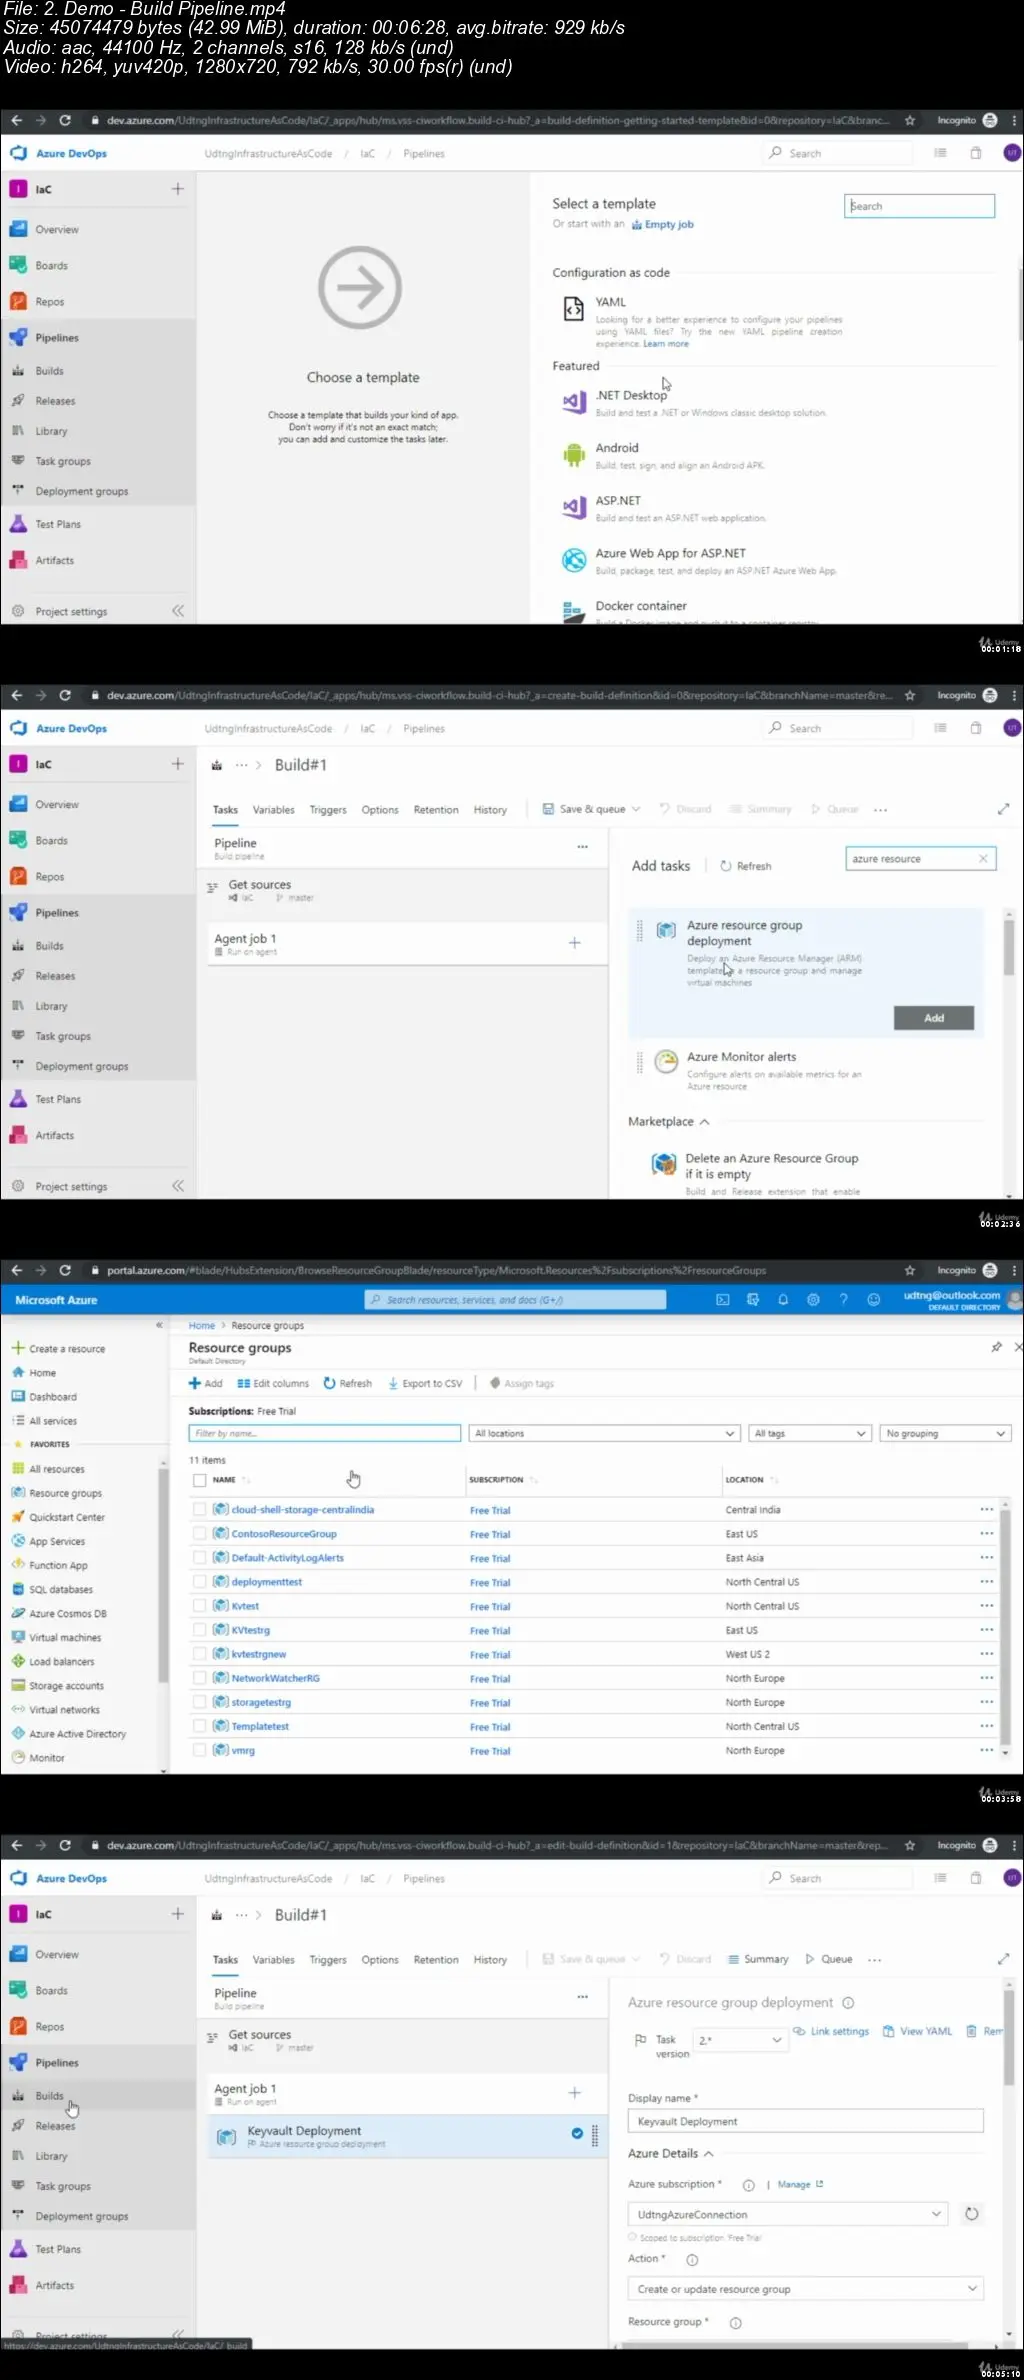Click the Templatetest resource group name
The height and width of the screenshot is (2380, 1024).
tap(260, 1726)
